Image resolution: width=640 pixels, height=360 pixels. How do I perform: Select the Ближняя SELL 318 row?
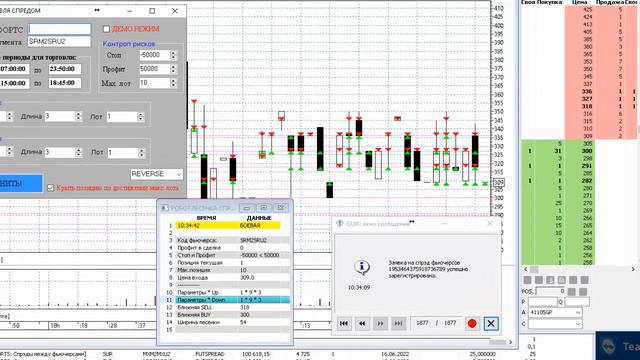pyautogui.click(x=233, y=307)
